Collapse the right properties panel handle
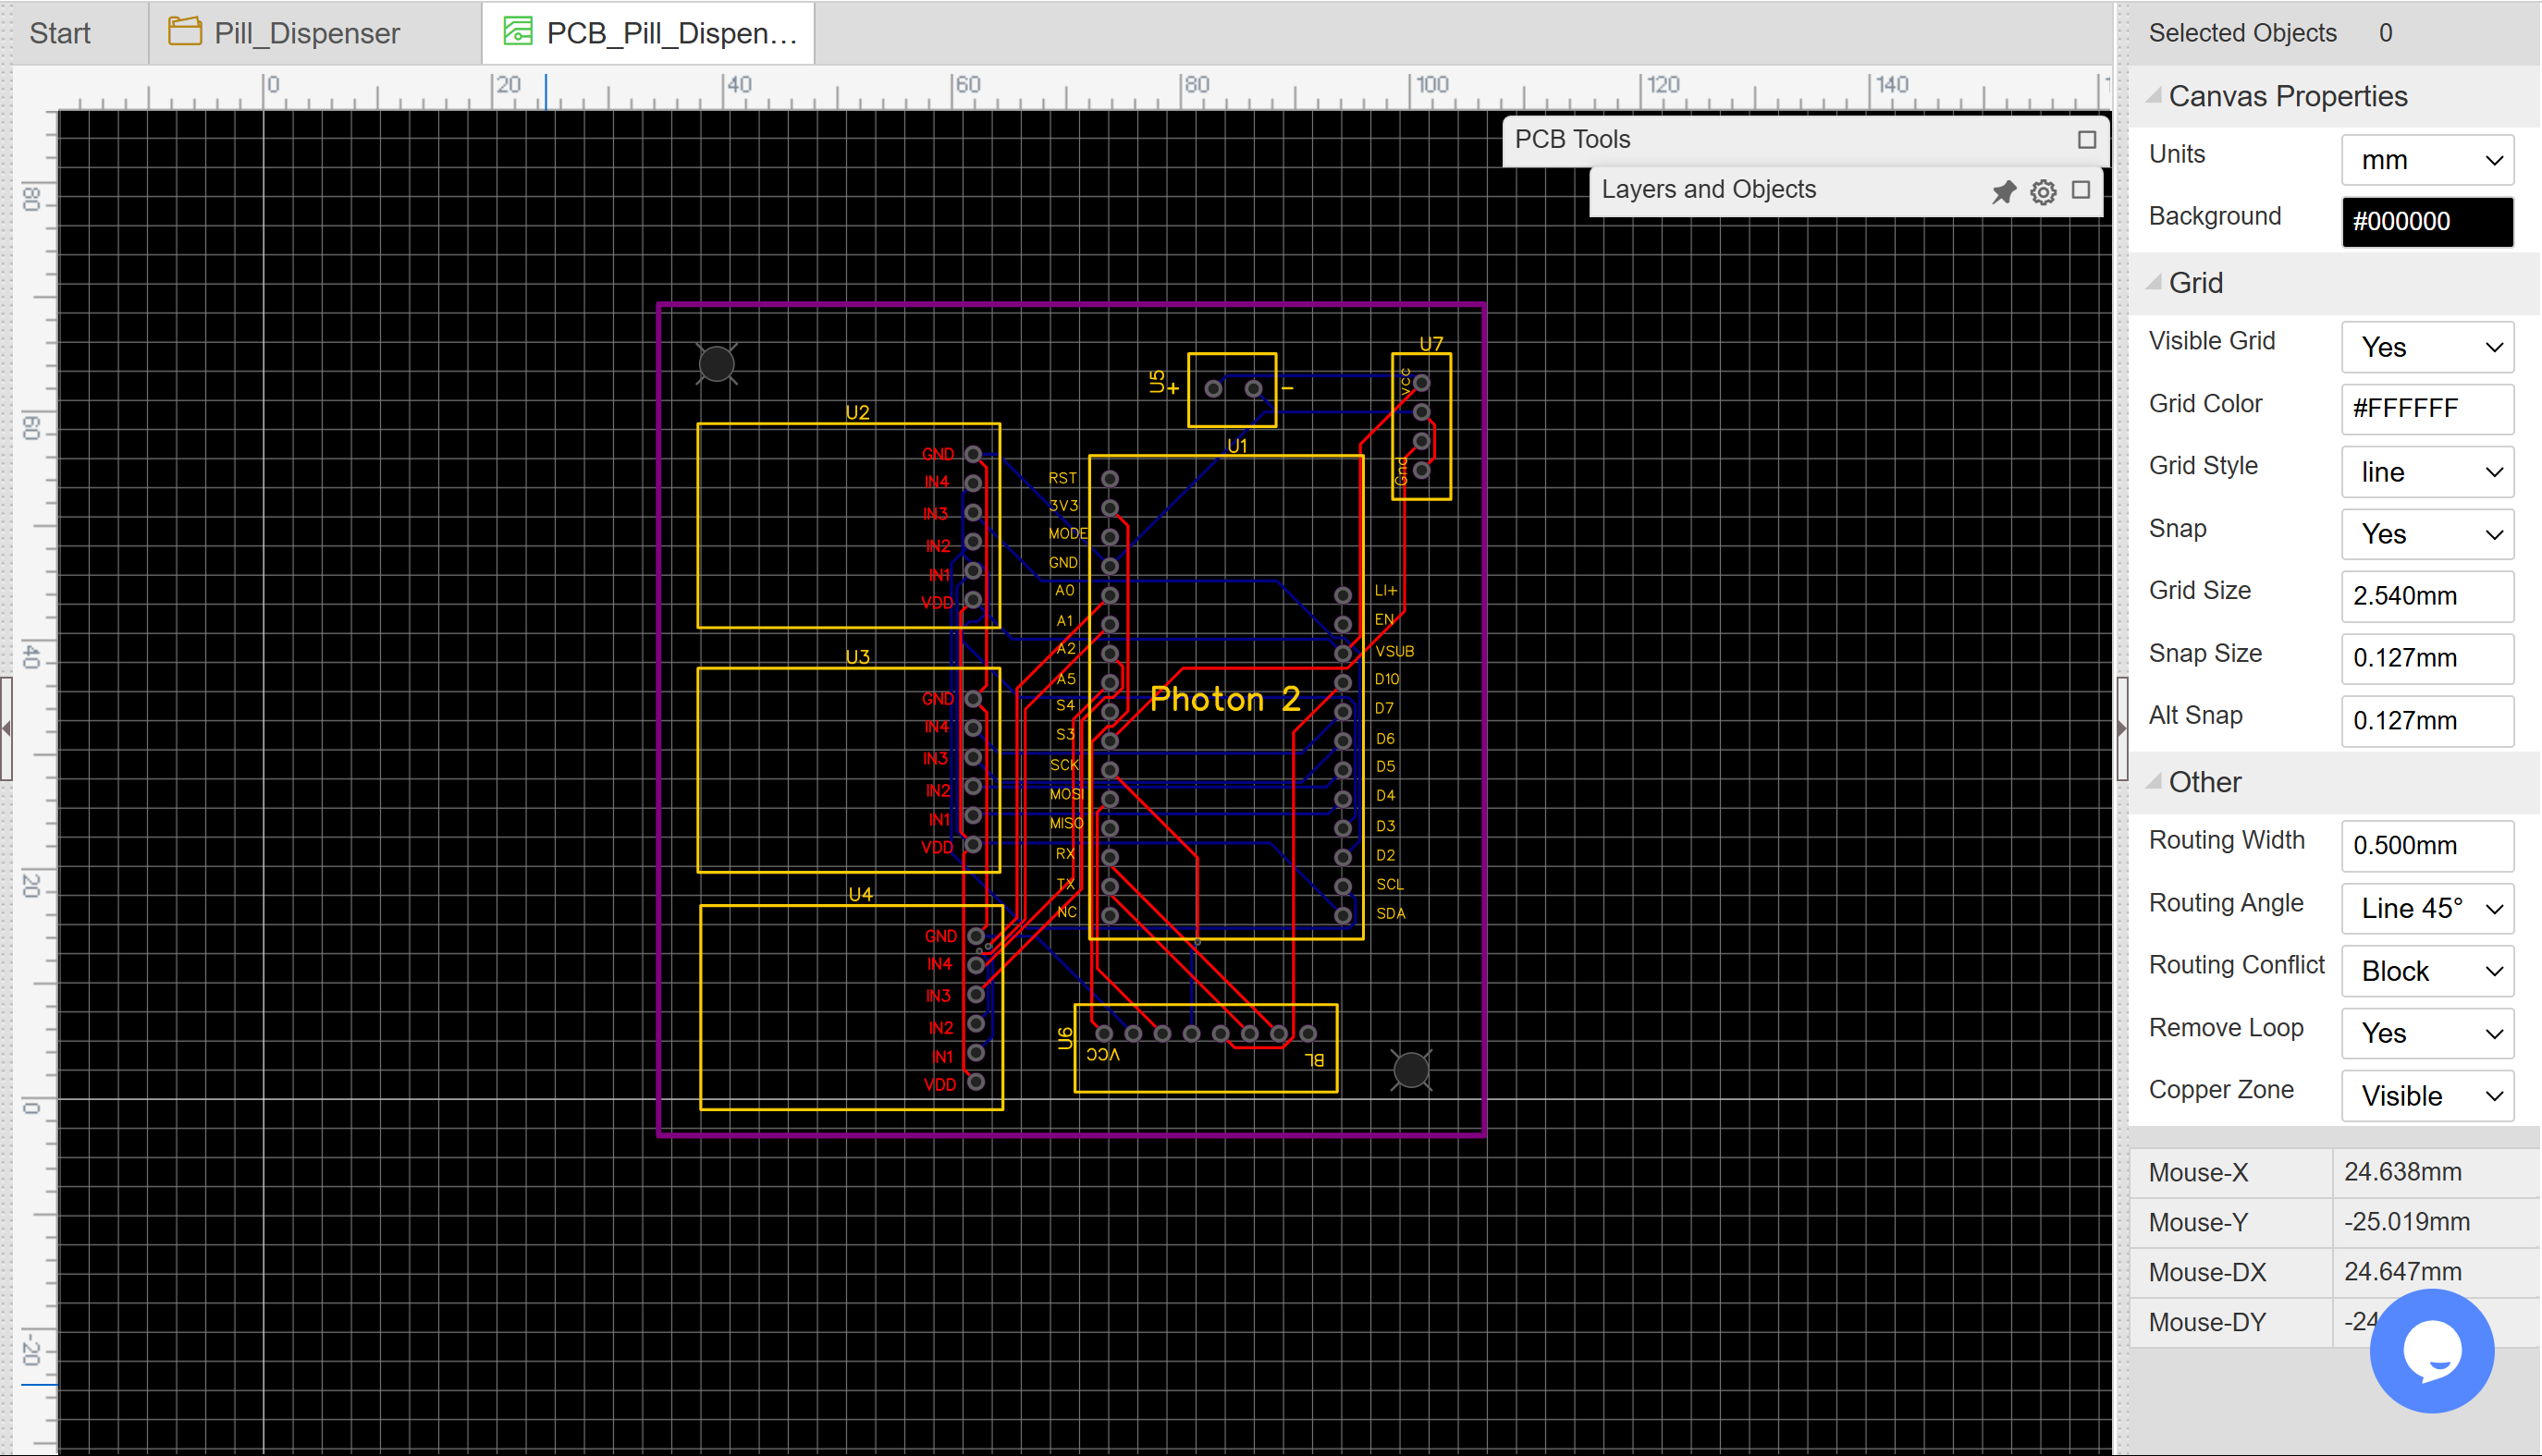This screenshot has width=2542, height=1456. [2122, 728]
